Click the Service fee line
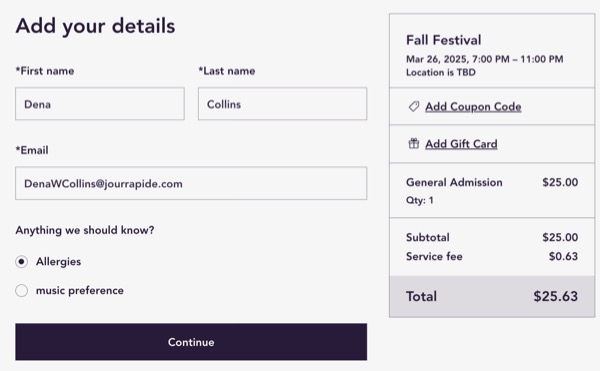This screenshot has height=371, width=600. [492, 256]
